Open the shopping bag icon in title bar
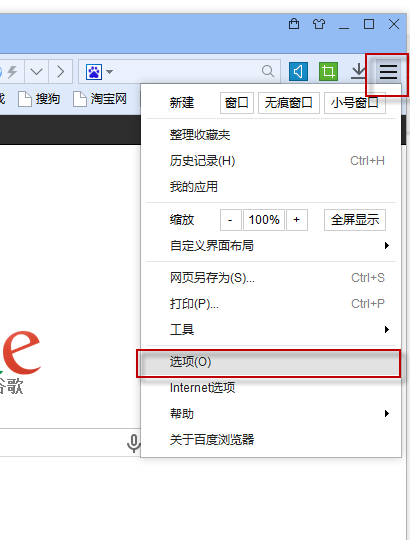Image resolution: width=410 pixels, height=540 pixels. pos(294,24)
